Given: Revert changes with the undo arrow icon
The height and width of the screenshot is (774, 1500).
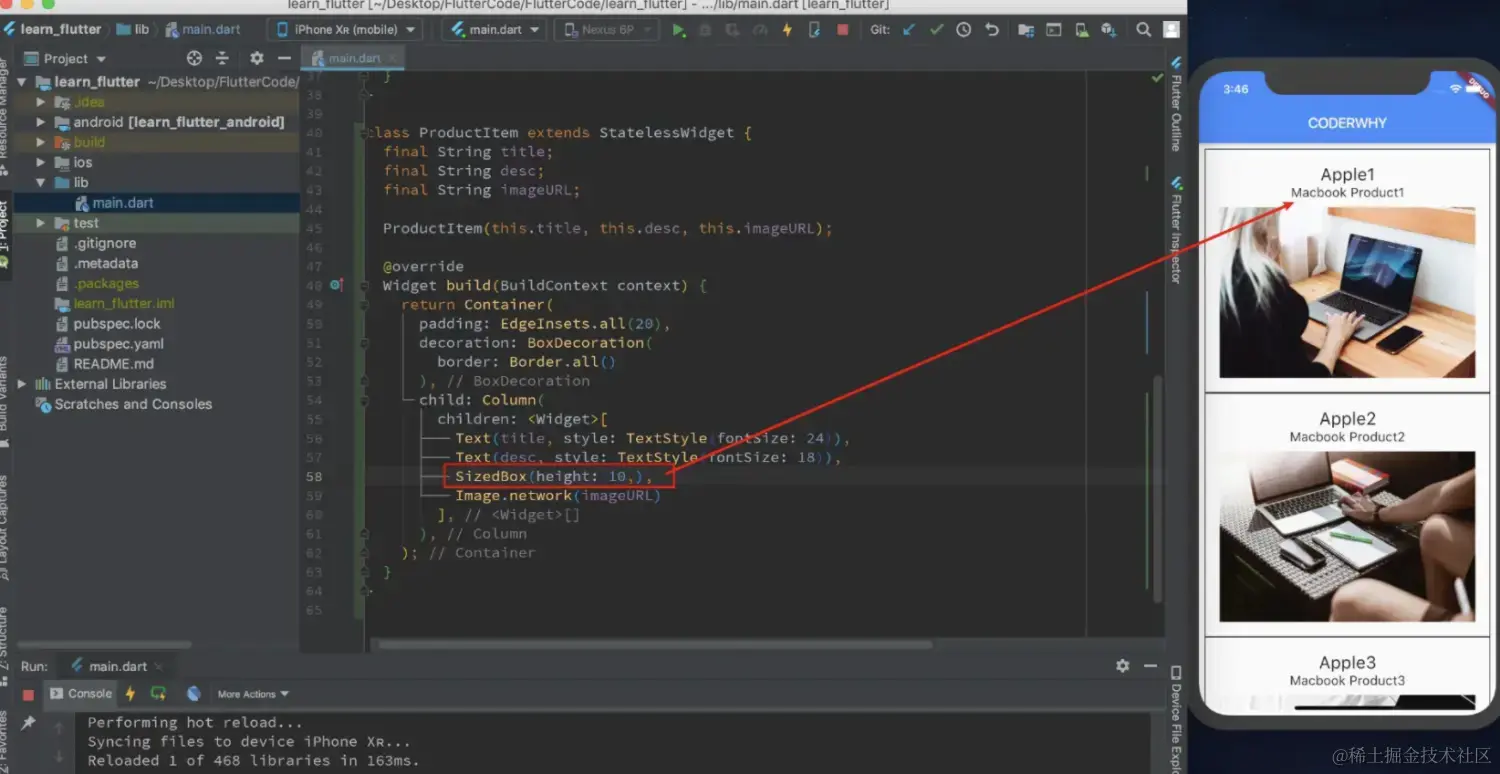Looking at the screenshot, I should click(x=991, y=30).
